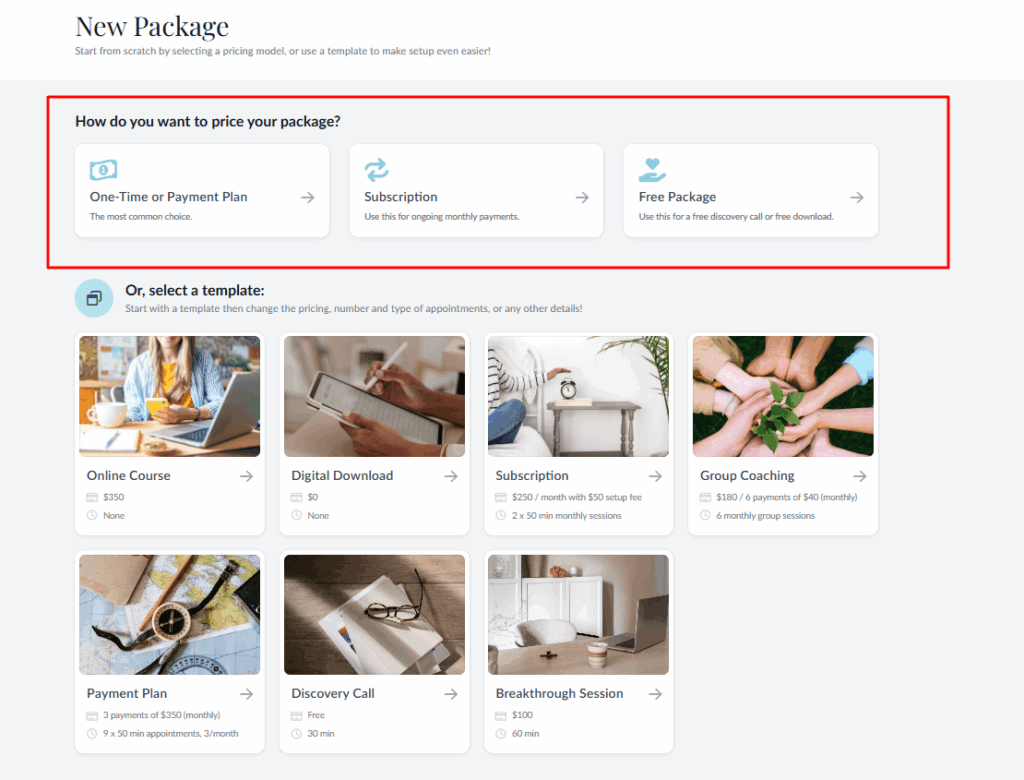This screenshot has height=780, width=1024.
Task: Open the Digital Download template image
Action: [374, 396]
